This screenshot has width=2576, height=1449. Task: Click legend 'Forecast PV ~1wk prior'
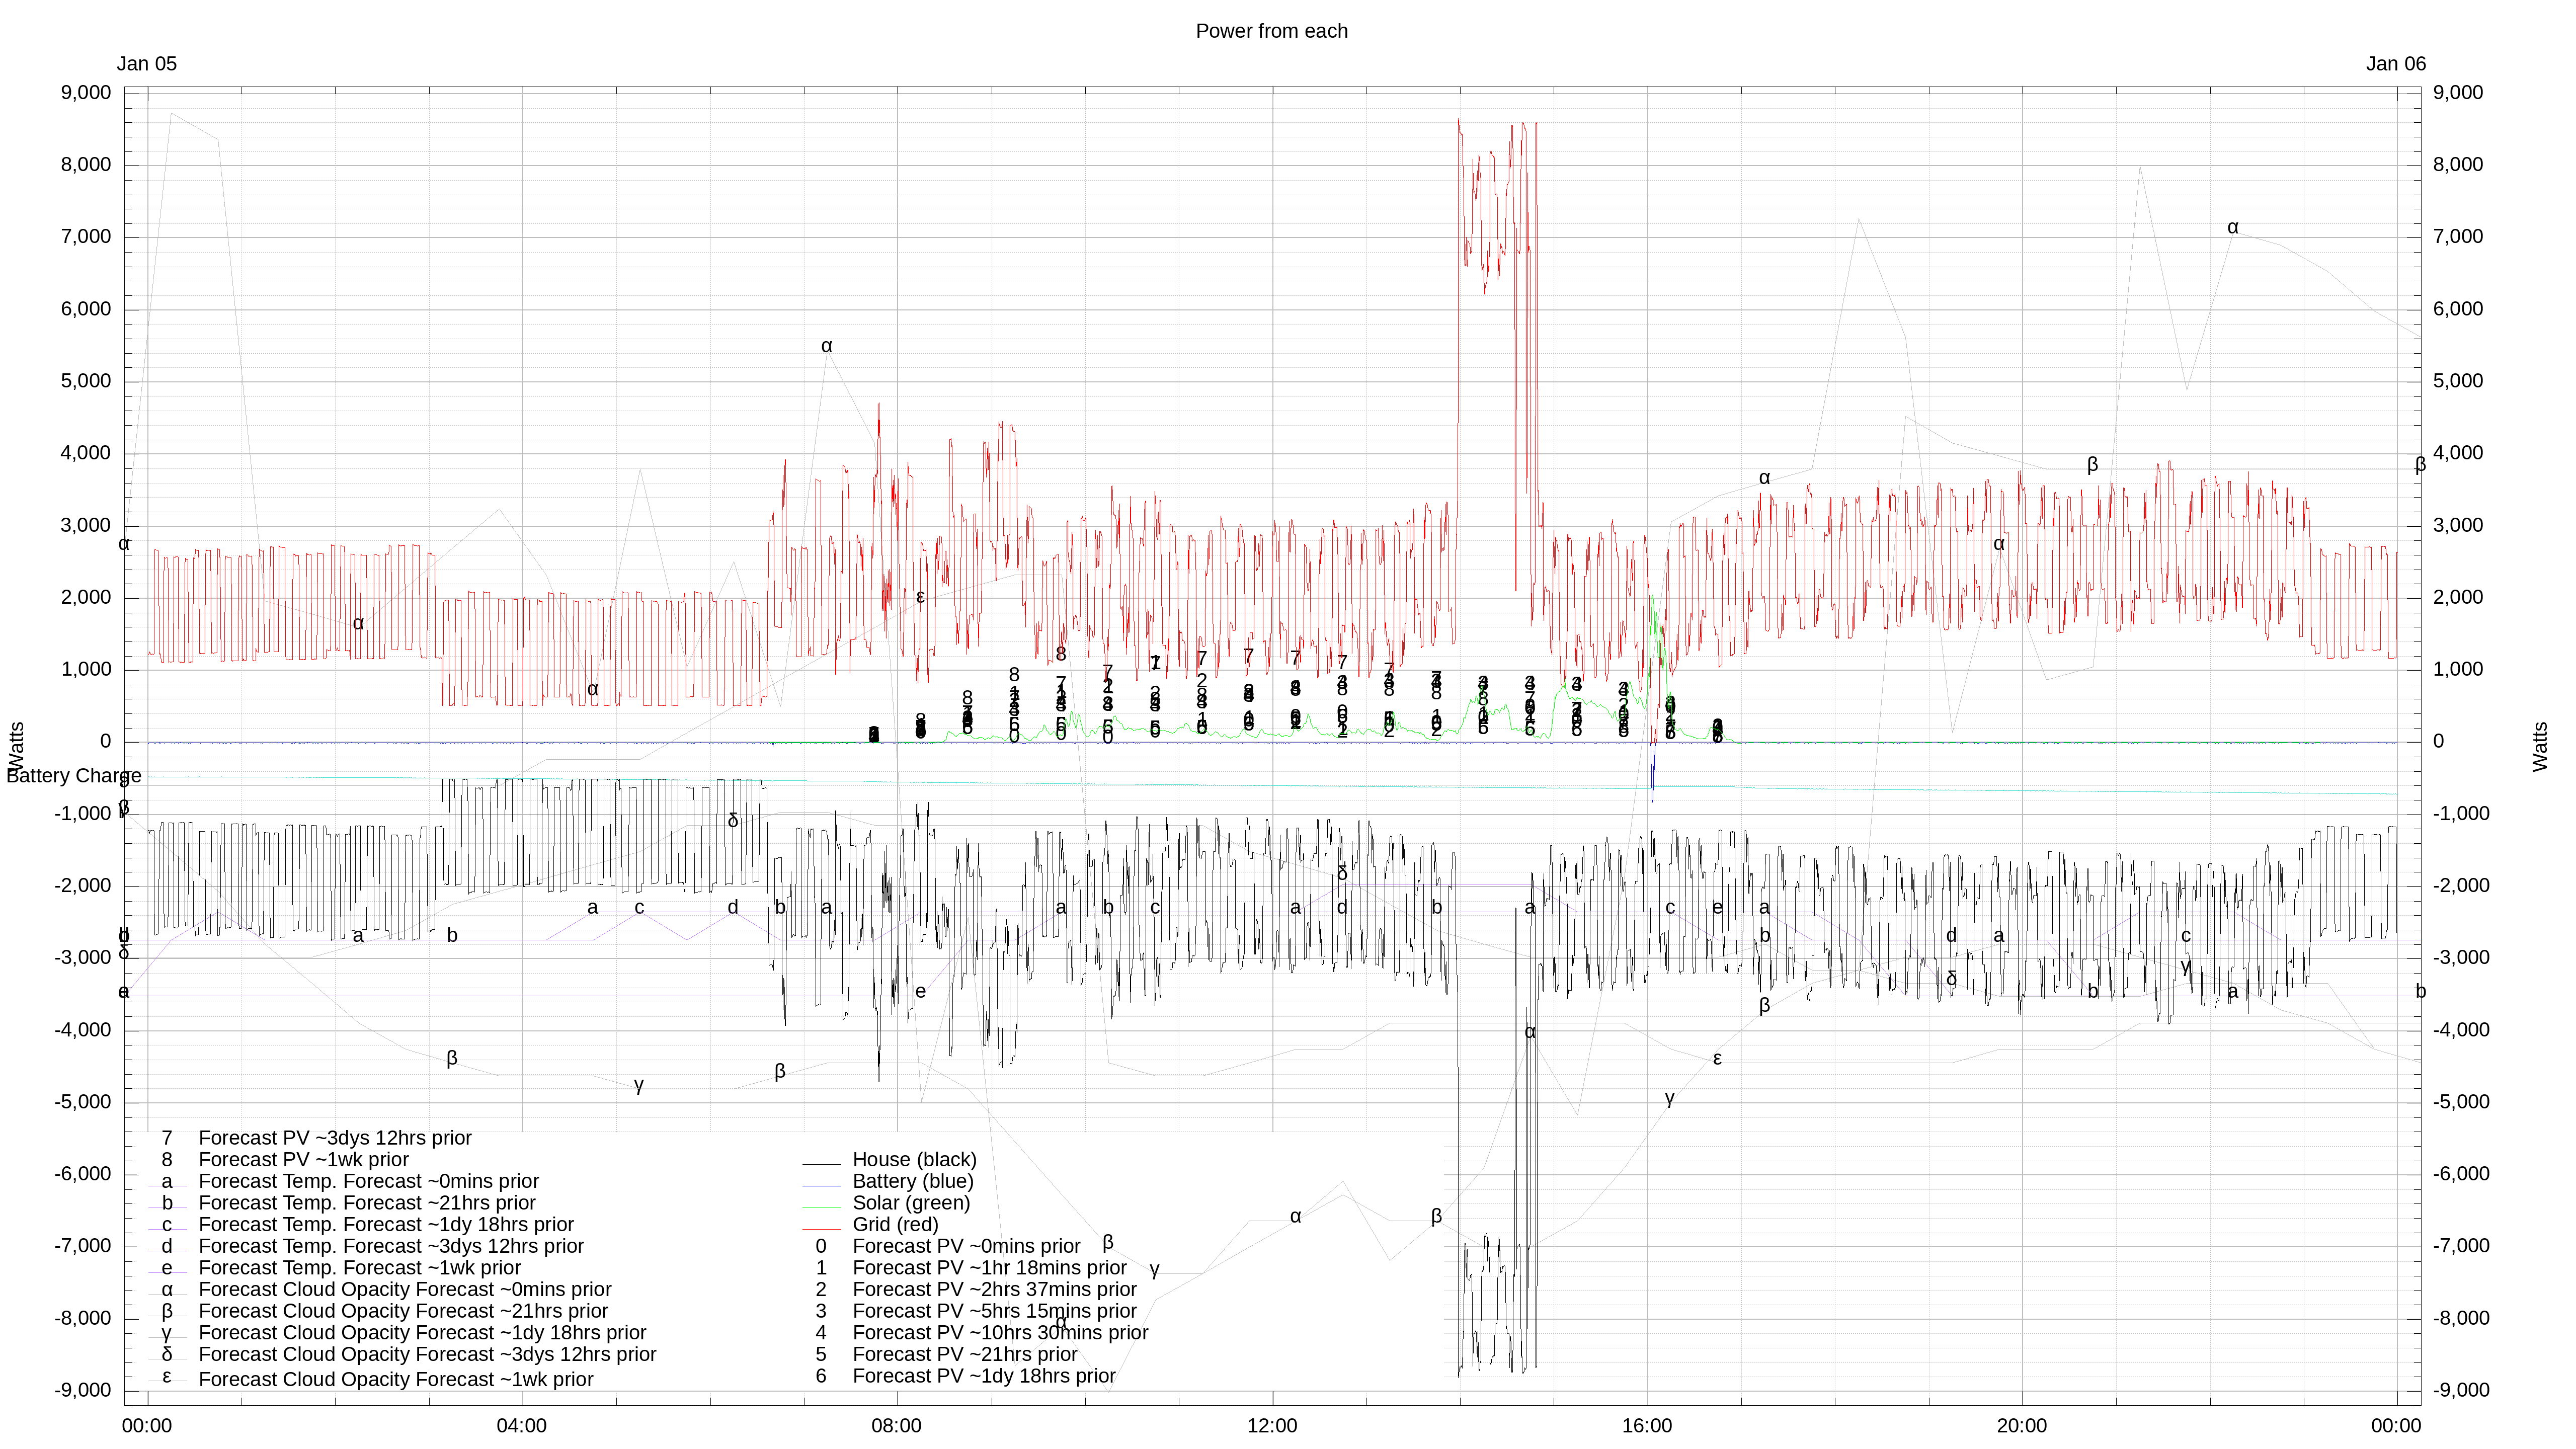click(304, 1159)
